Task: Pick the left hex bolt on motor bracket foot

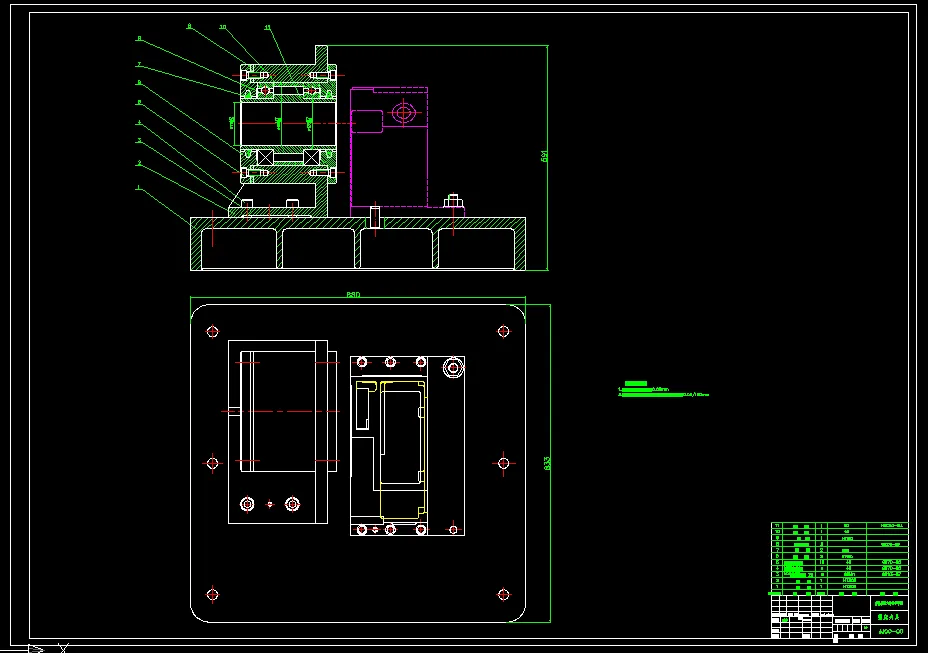Action: [247, 504]
